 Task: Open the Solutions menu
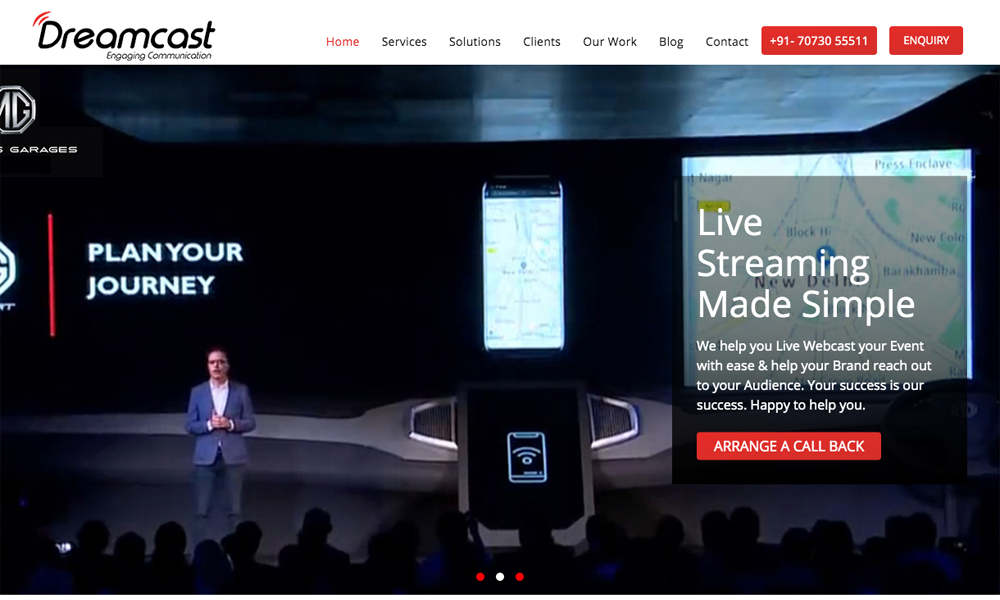474,42
